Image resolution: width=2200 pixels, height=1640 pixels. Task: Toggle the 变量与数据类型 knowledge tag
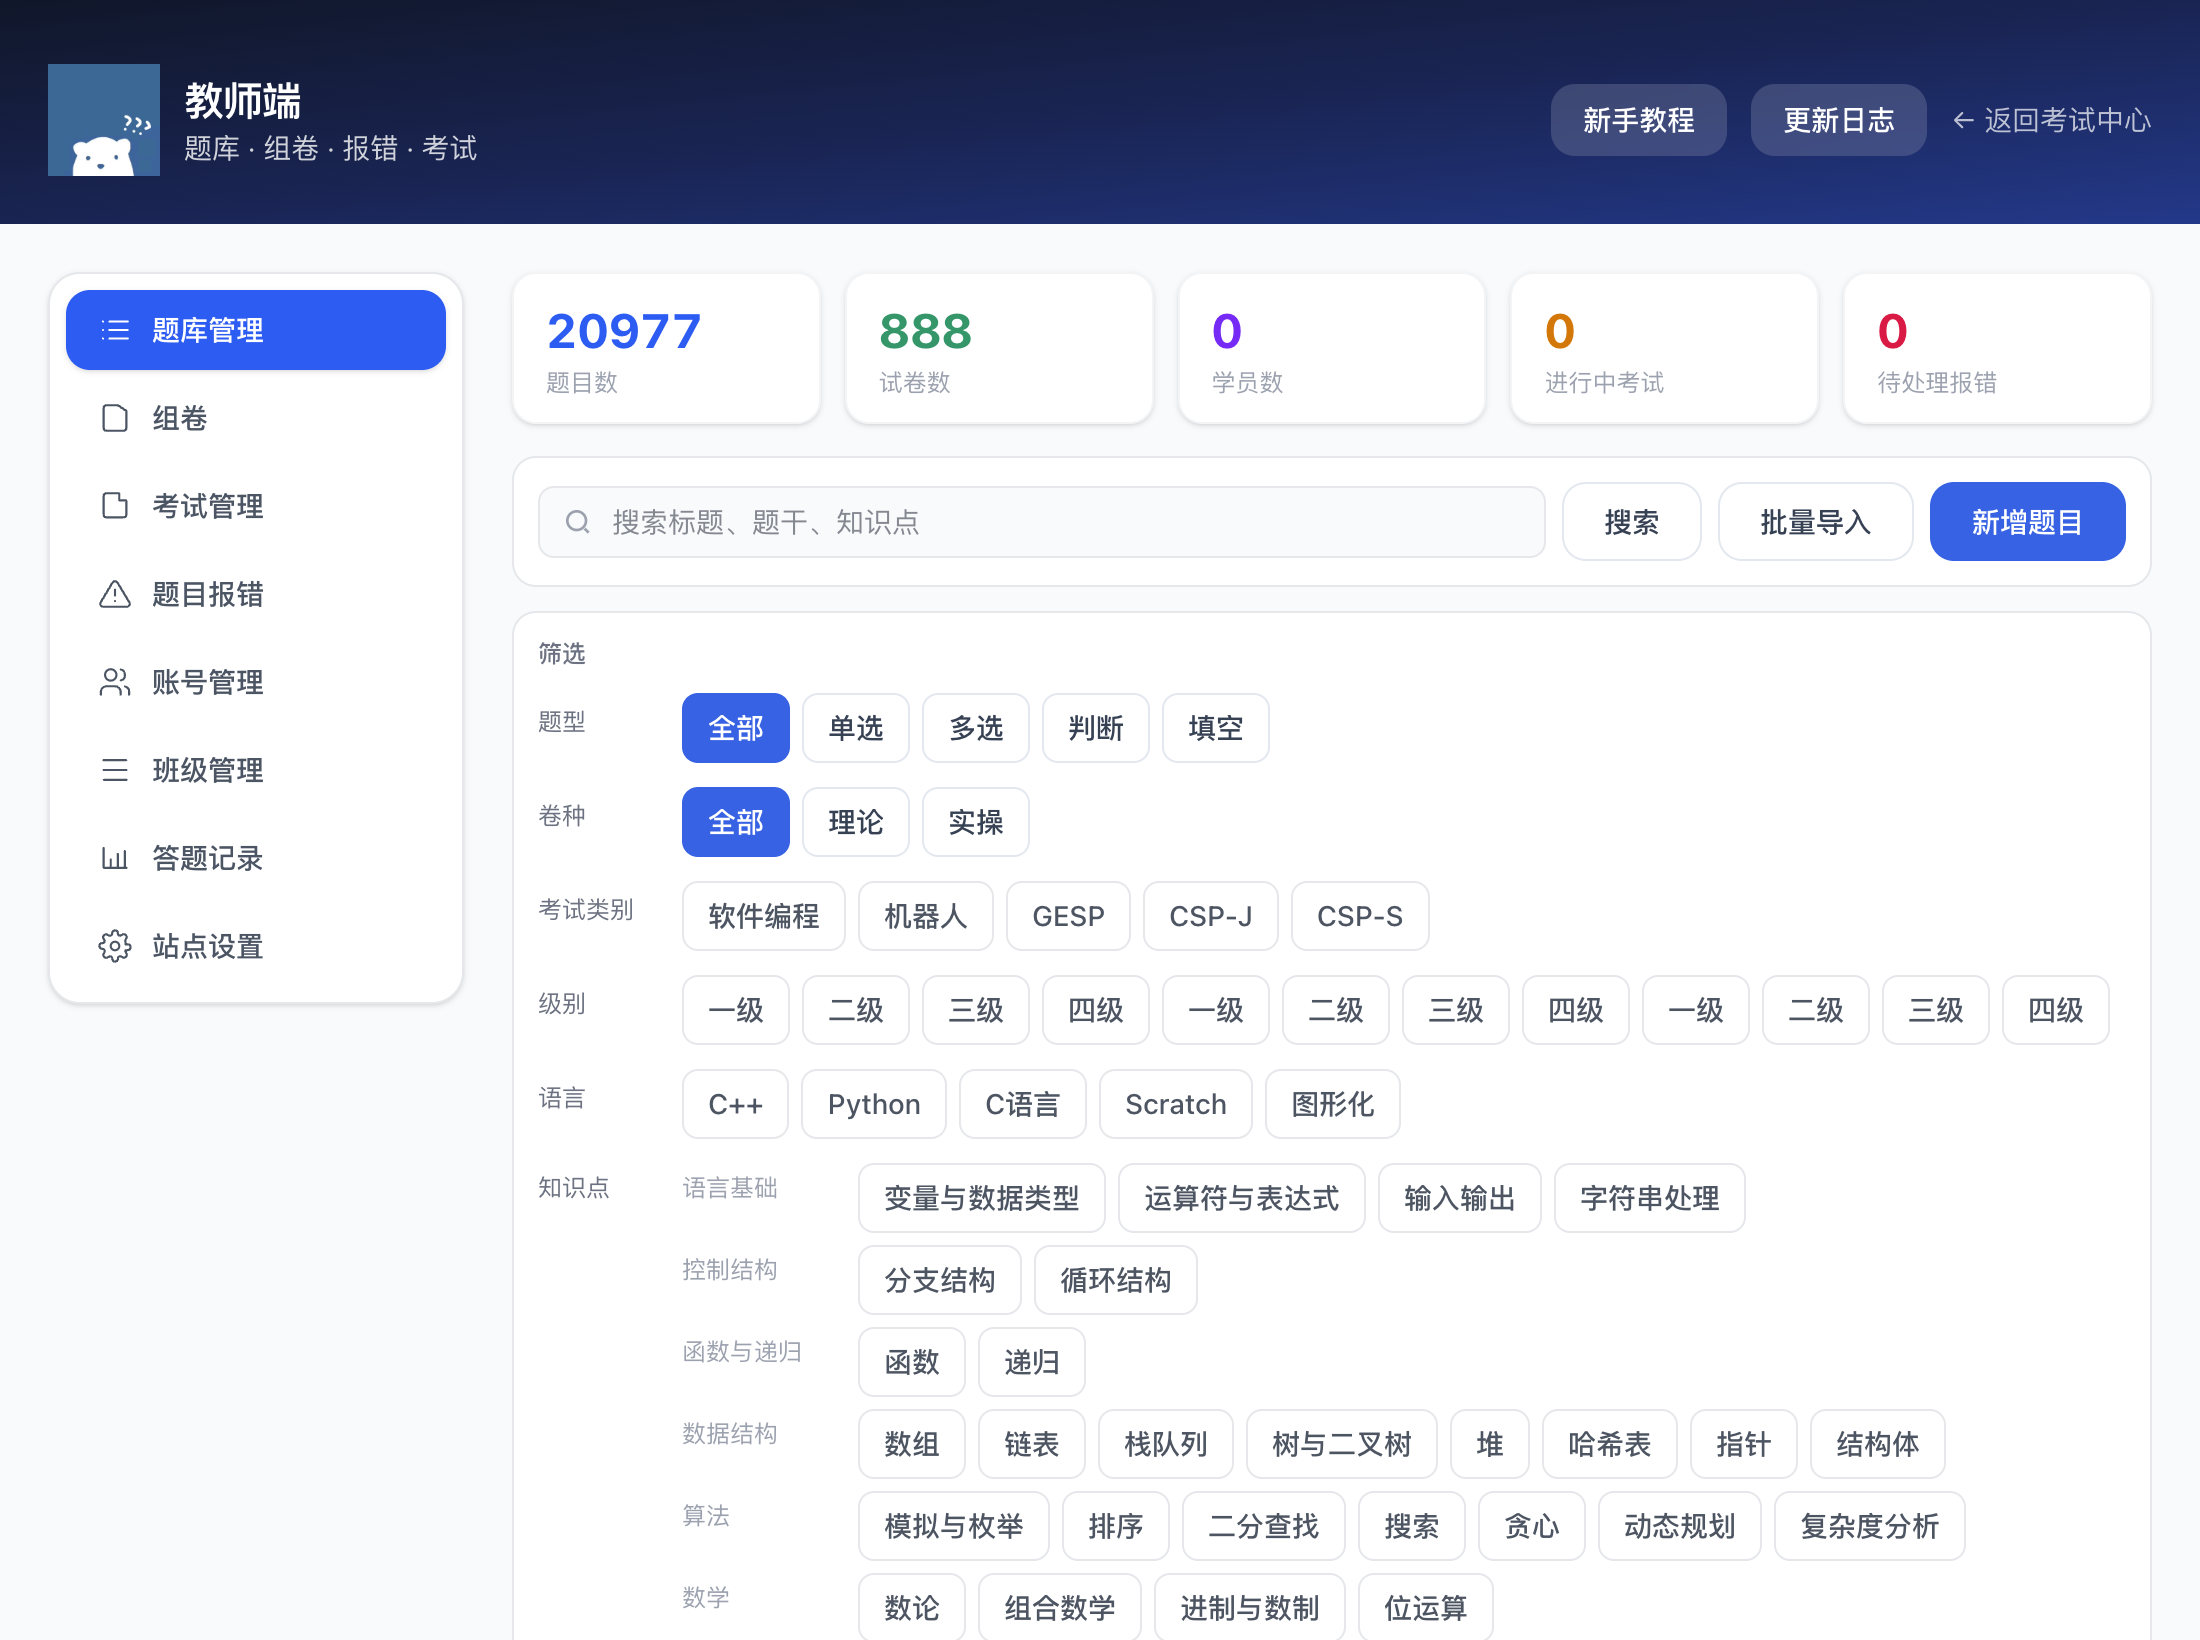click(x=982, y=1198)
